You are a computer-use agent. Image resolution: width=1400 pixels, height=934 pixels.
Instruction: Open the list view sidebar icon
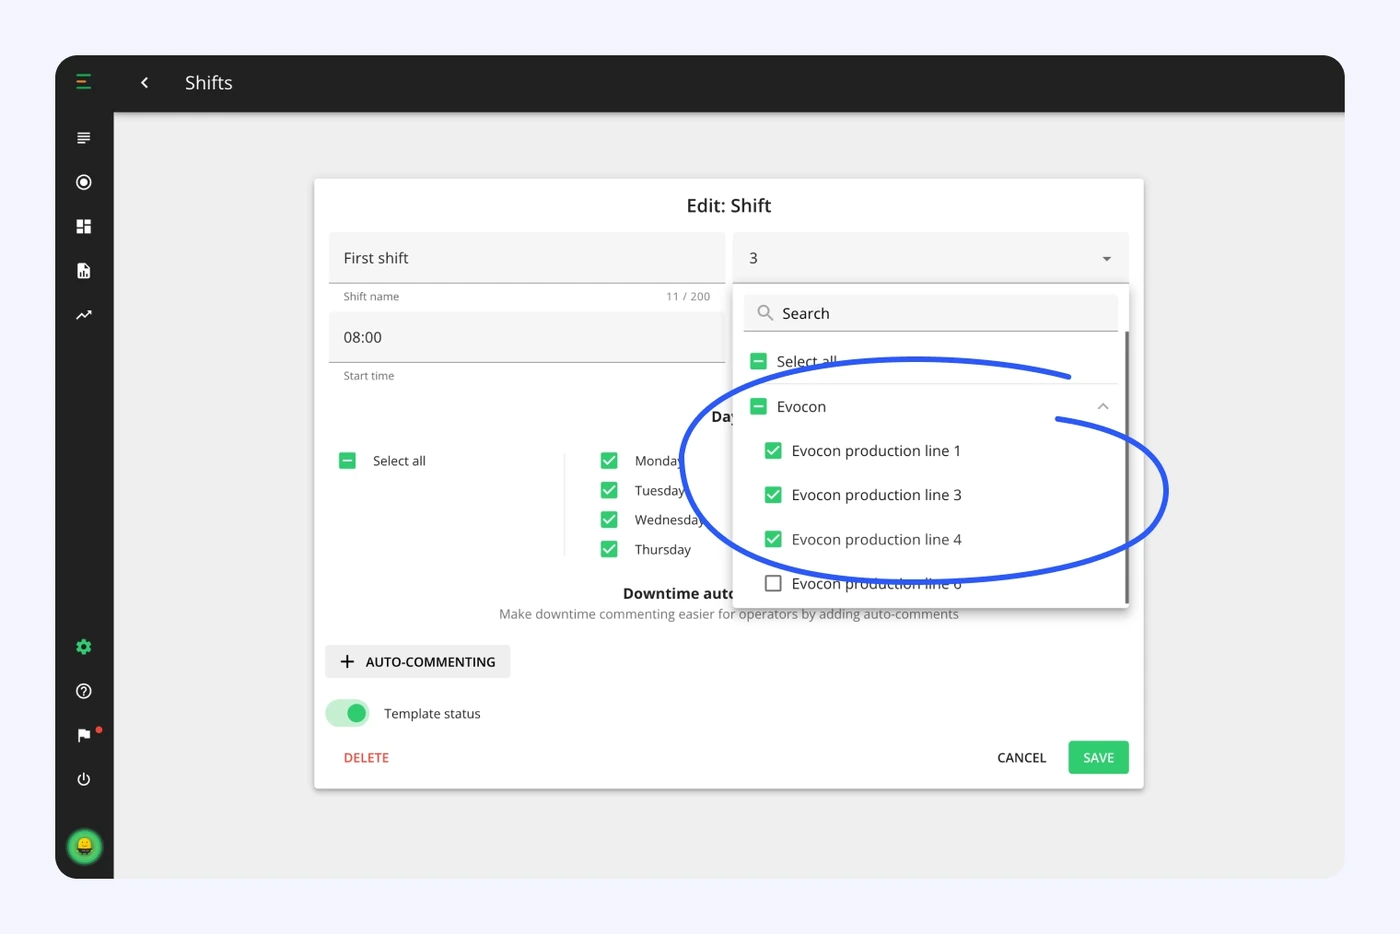coord(84,138)
